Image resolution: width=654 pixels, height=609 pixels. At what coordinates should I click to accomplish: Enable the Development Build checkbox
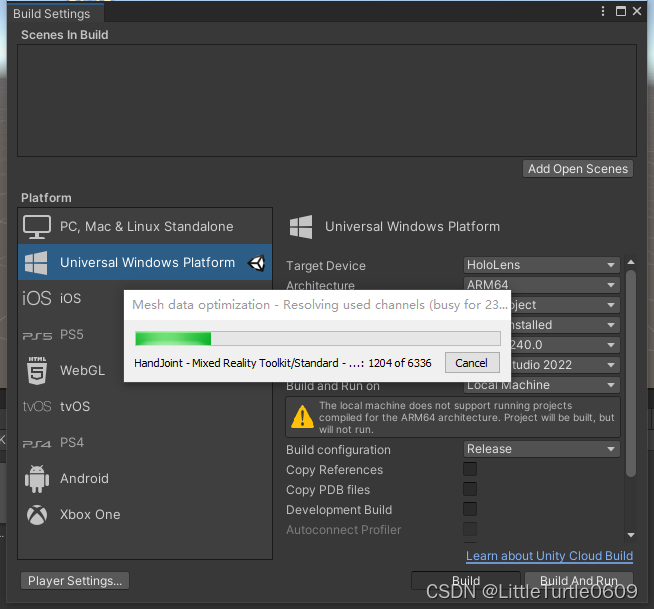click(x=470, y=509)
